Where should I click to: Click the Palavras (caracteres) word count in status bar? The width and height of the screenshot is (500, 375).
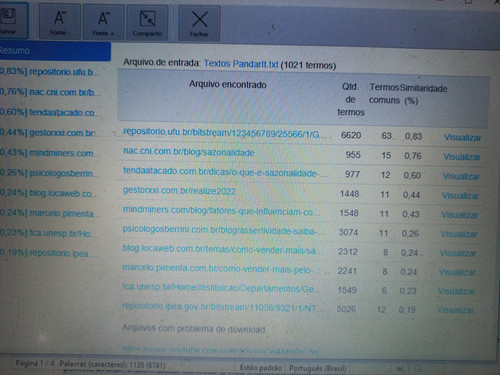[112, 365]
